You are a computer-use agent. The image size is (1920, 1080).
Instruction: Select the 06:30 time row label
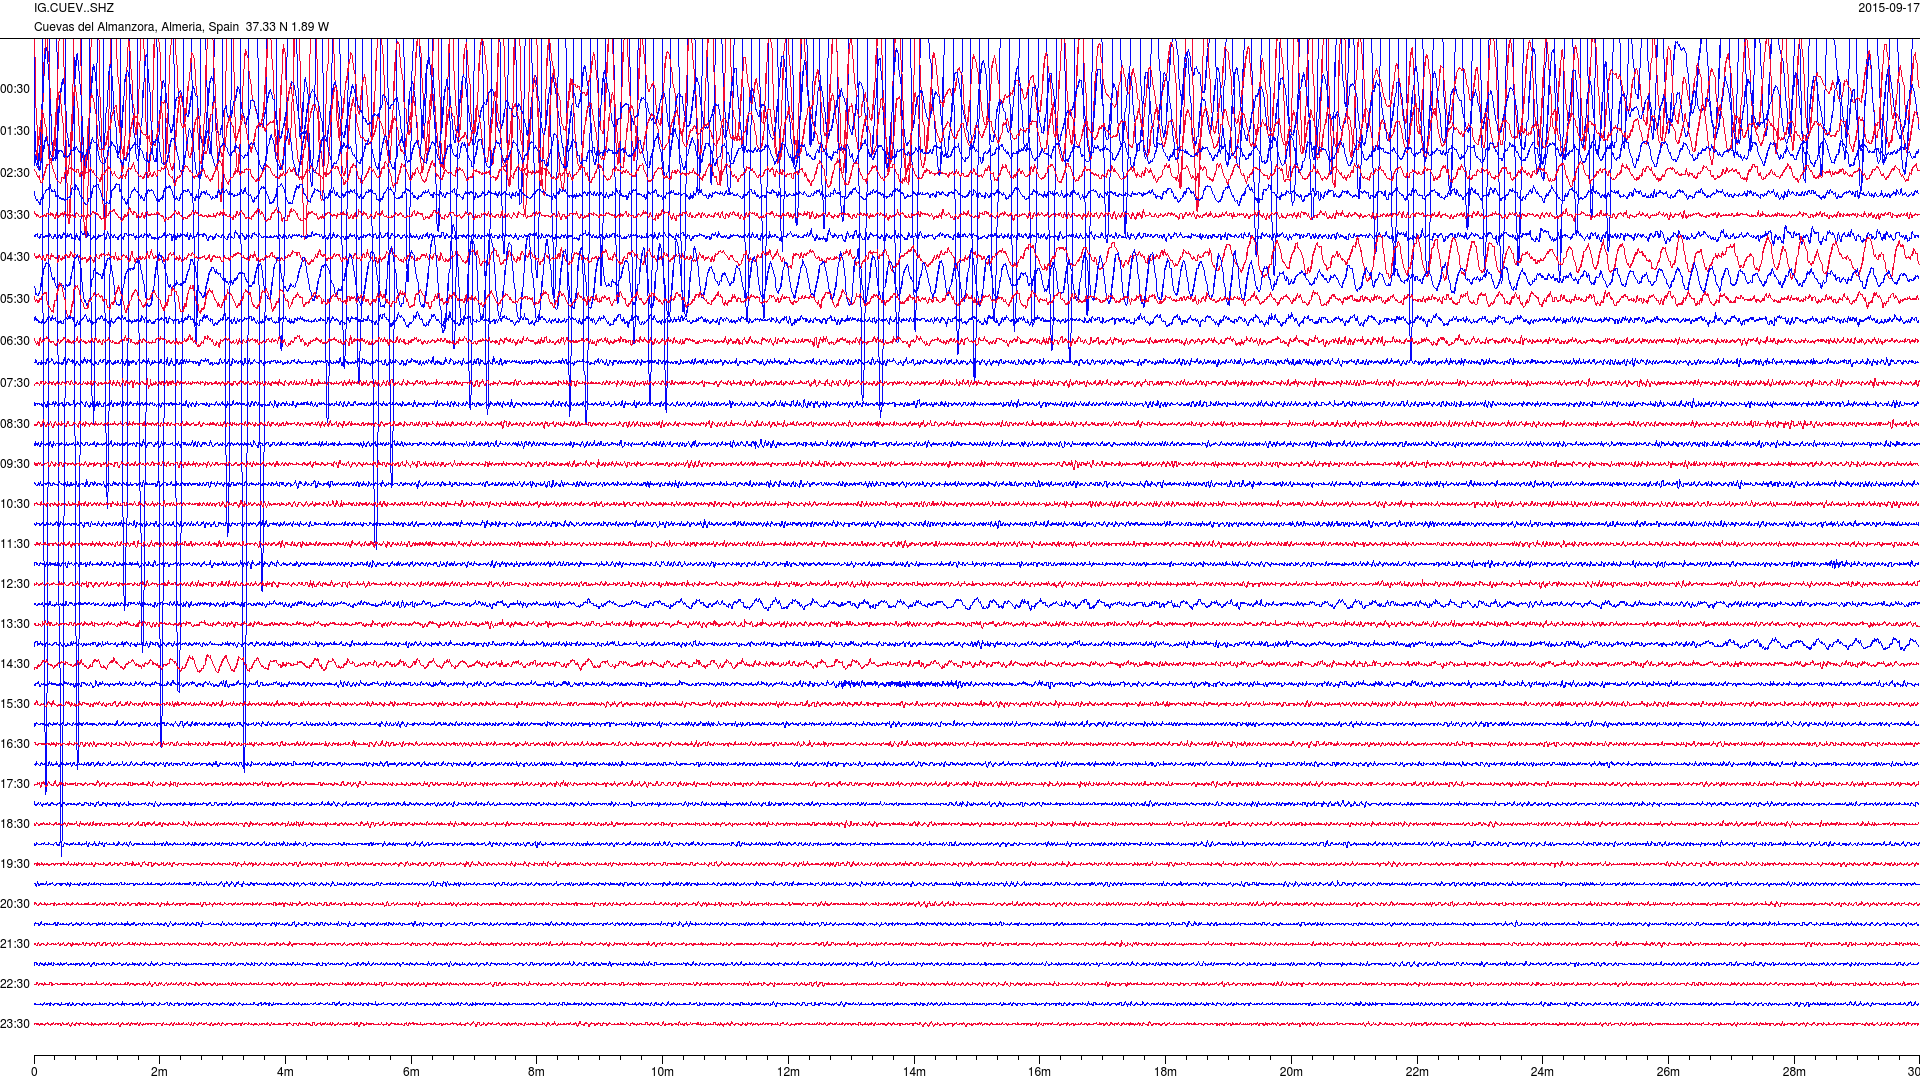15,341
